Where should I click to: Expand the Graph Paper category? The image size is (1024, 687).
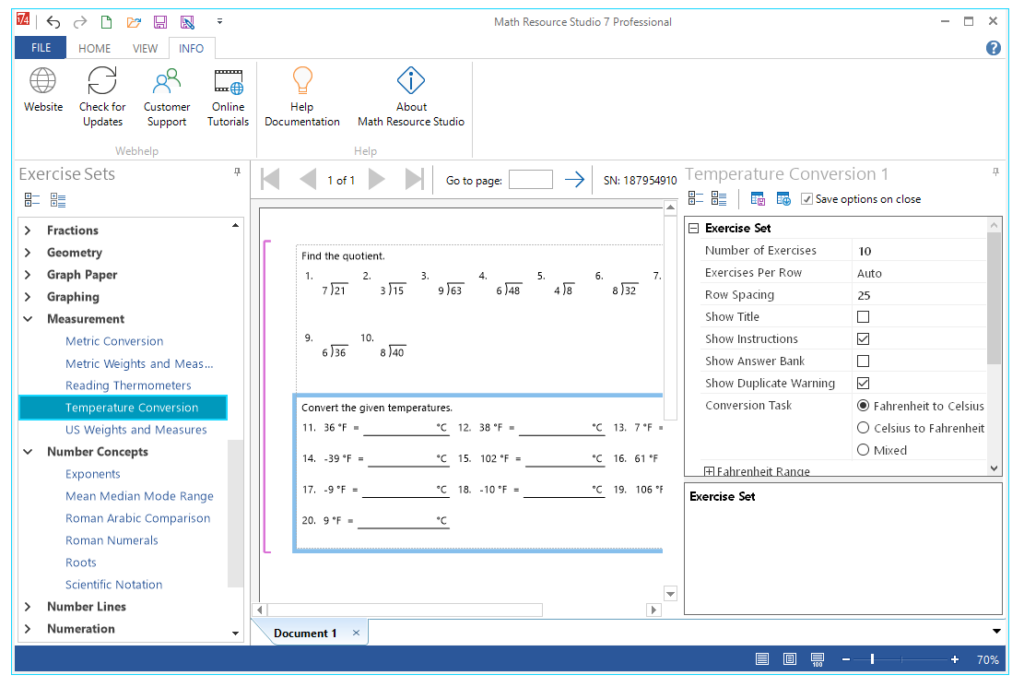[27, 275]
